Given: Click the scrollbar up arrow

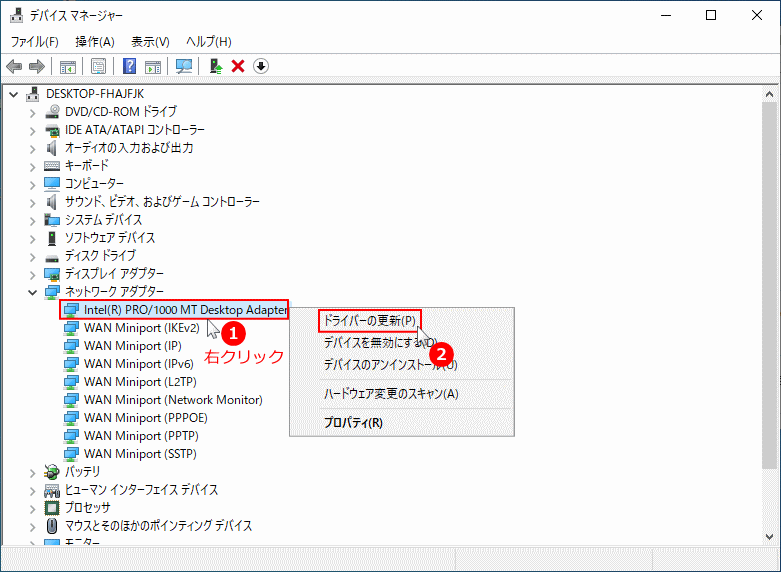Looking at the screenshot, I should tap(769, 94).
